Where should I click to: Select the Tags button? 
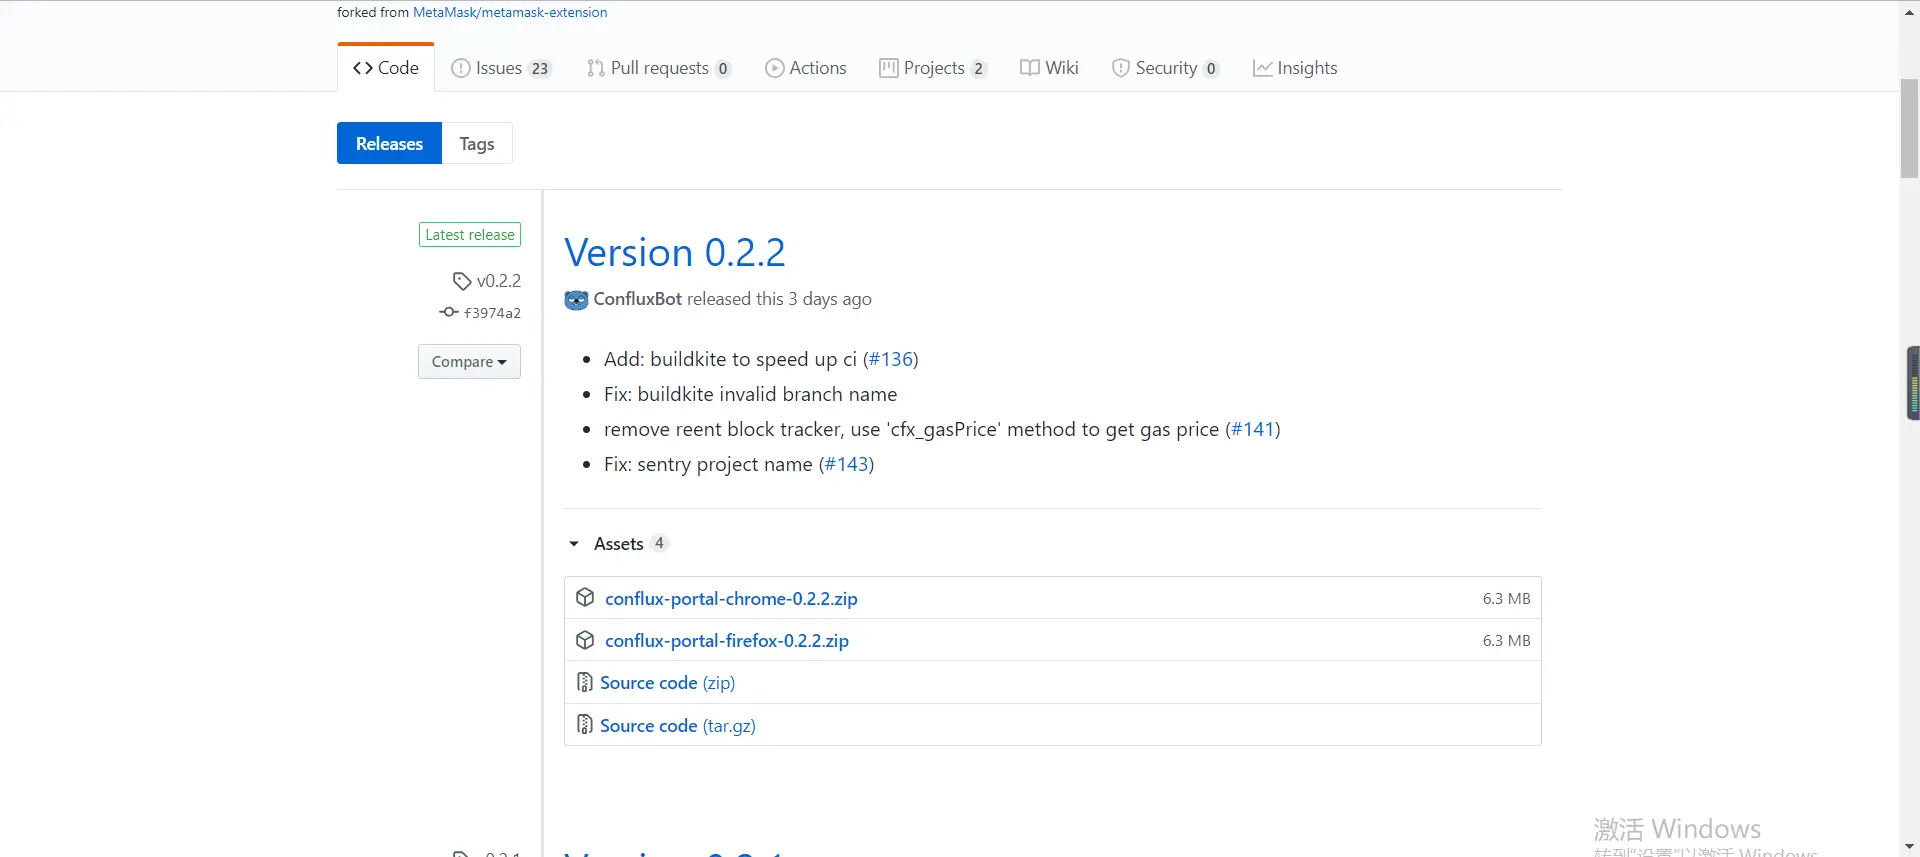[x=477, y=144]
